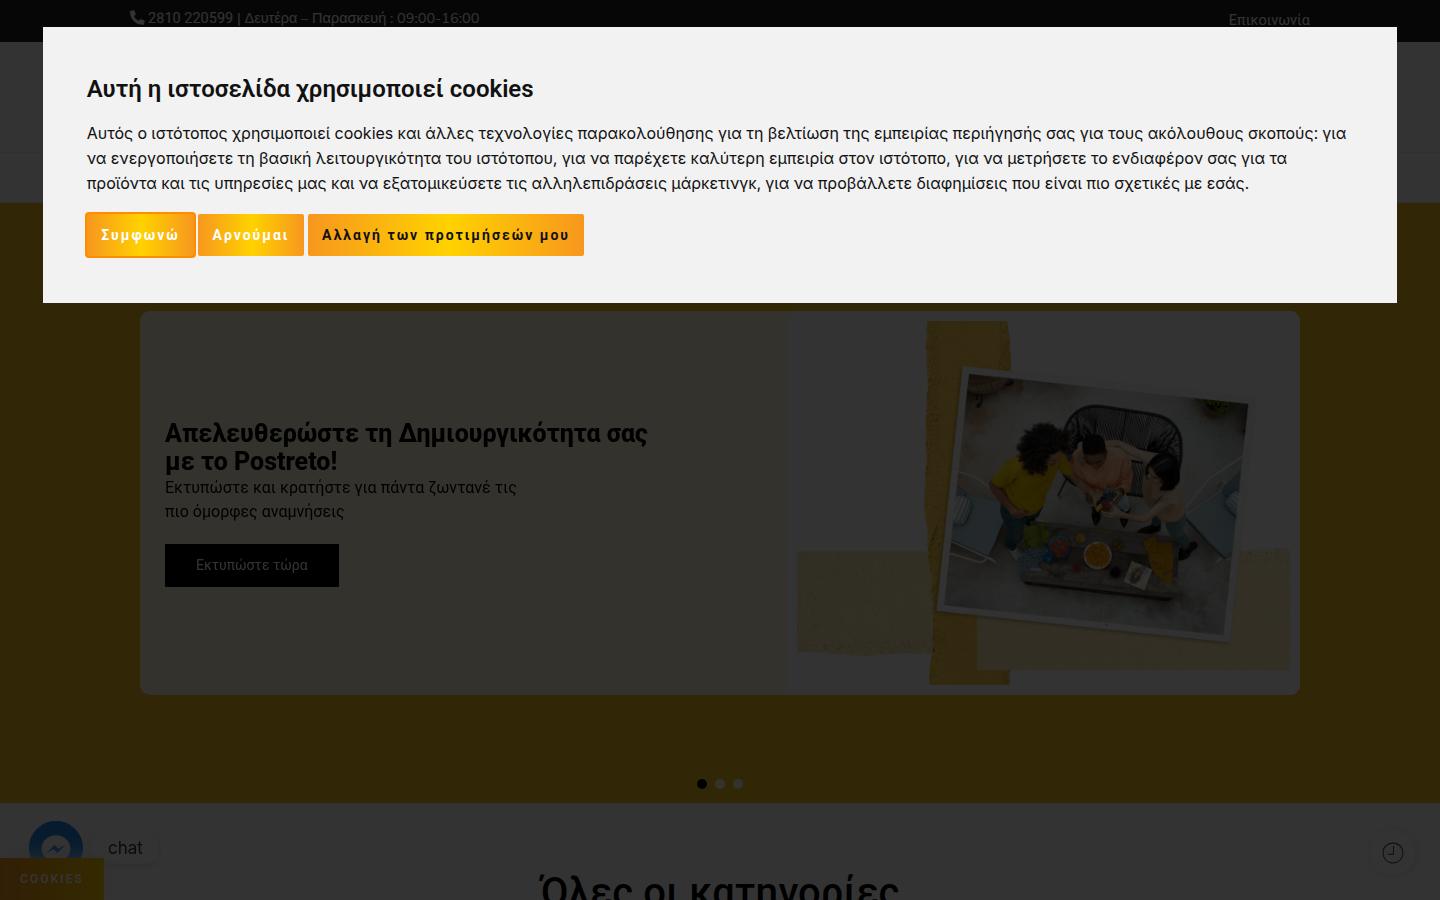Image resolution: width=1440 pixels, height=900 pixels.
Task: Click the clock icon at bottom right
Action: pyautogui.click(x=1393, y=853)
